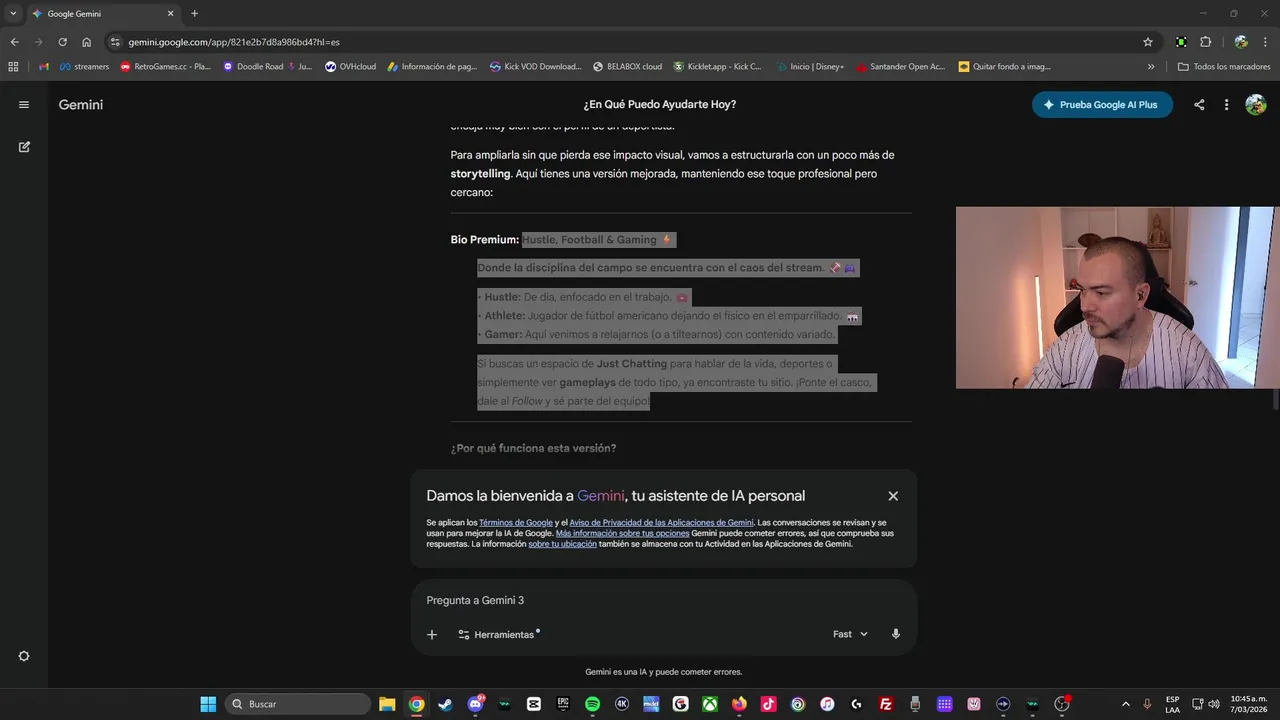
Task: Click the conversation title ¿En Qué Puedo Ayudarte Hoy?
Action: (660, 105)
